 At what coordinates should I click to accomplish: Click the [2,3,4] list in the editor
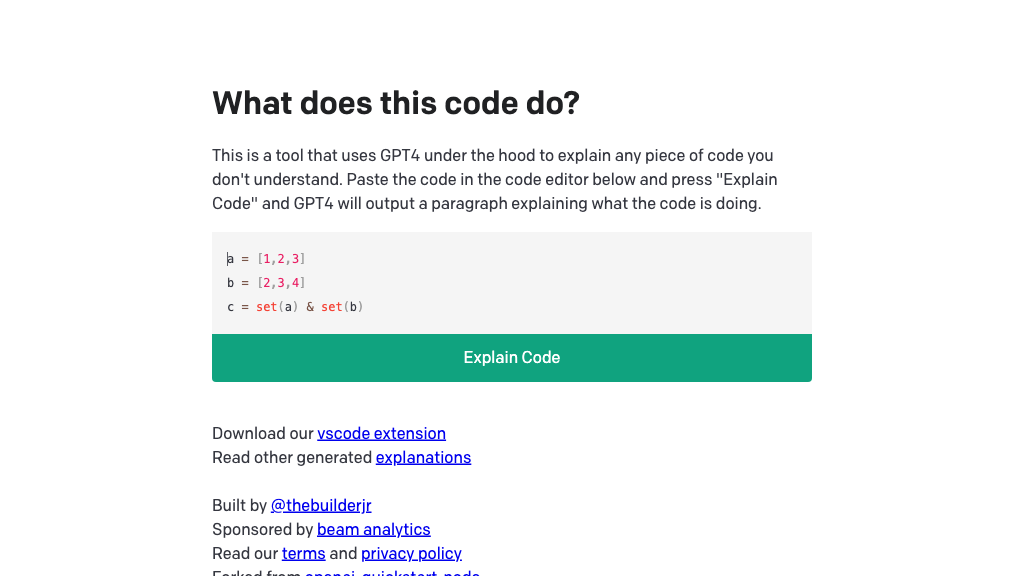[x=281, y=283]
